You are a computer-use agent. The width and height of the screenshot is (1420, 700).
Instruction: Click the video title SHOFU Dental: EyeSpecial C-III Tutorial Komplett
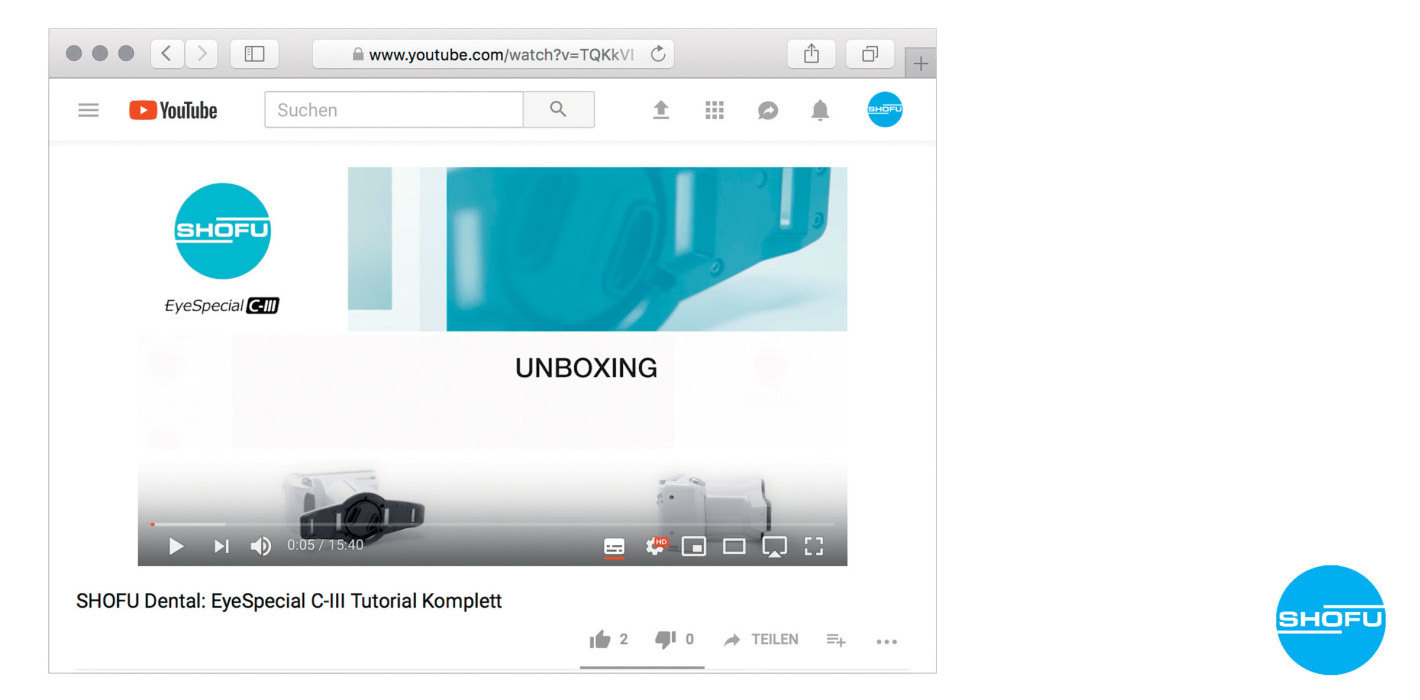pyautogui.click(x=289, y=601)
